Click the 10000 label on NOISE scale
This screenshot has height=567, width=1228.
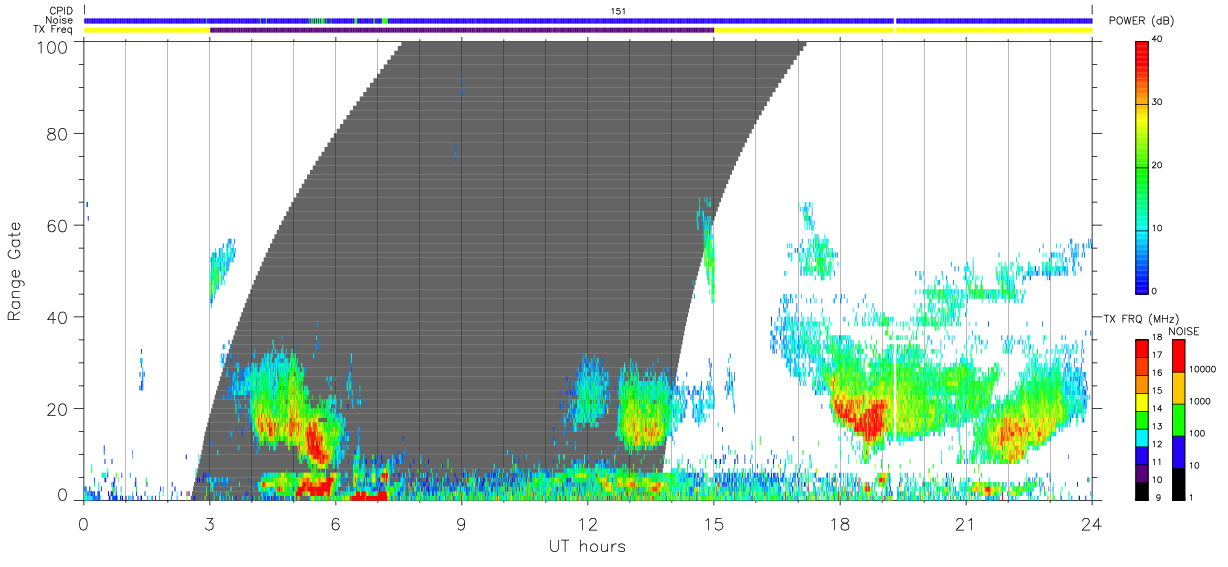pyautogui.click(x=1203, y=369)
